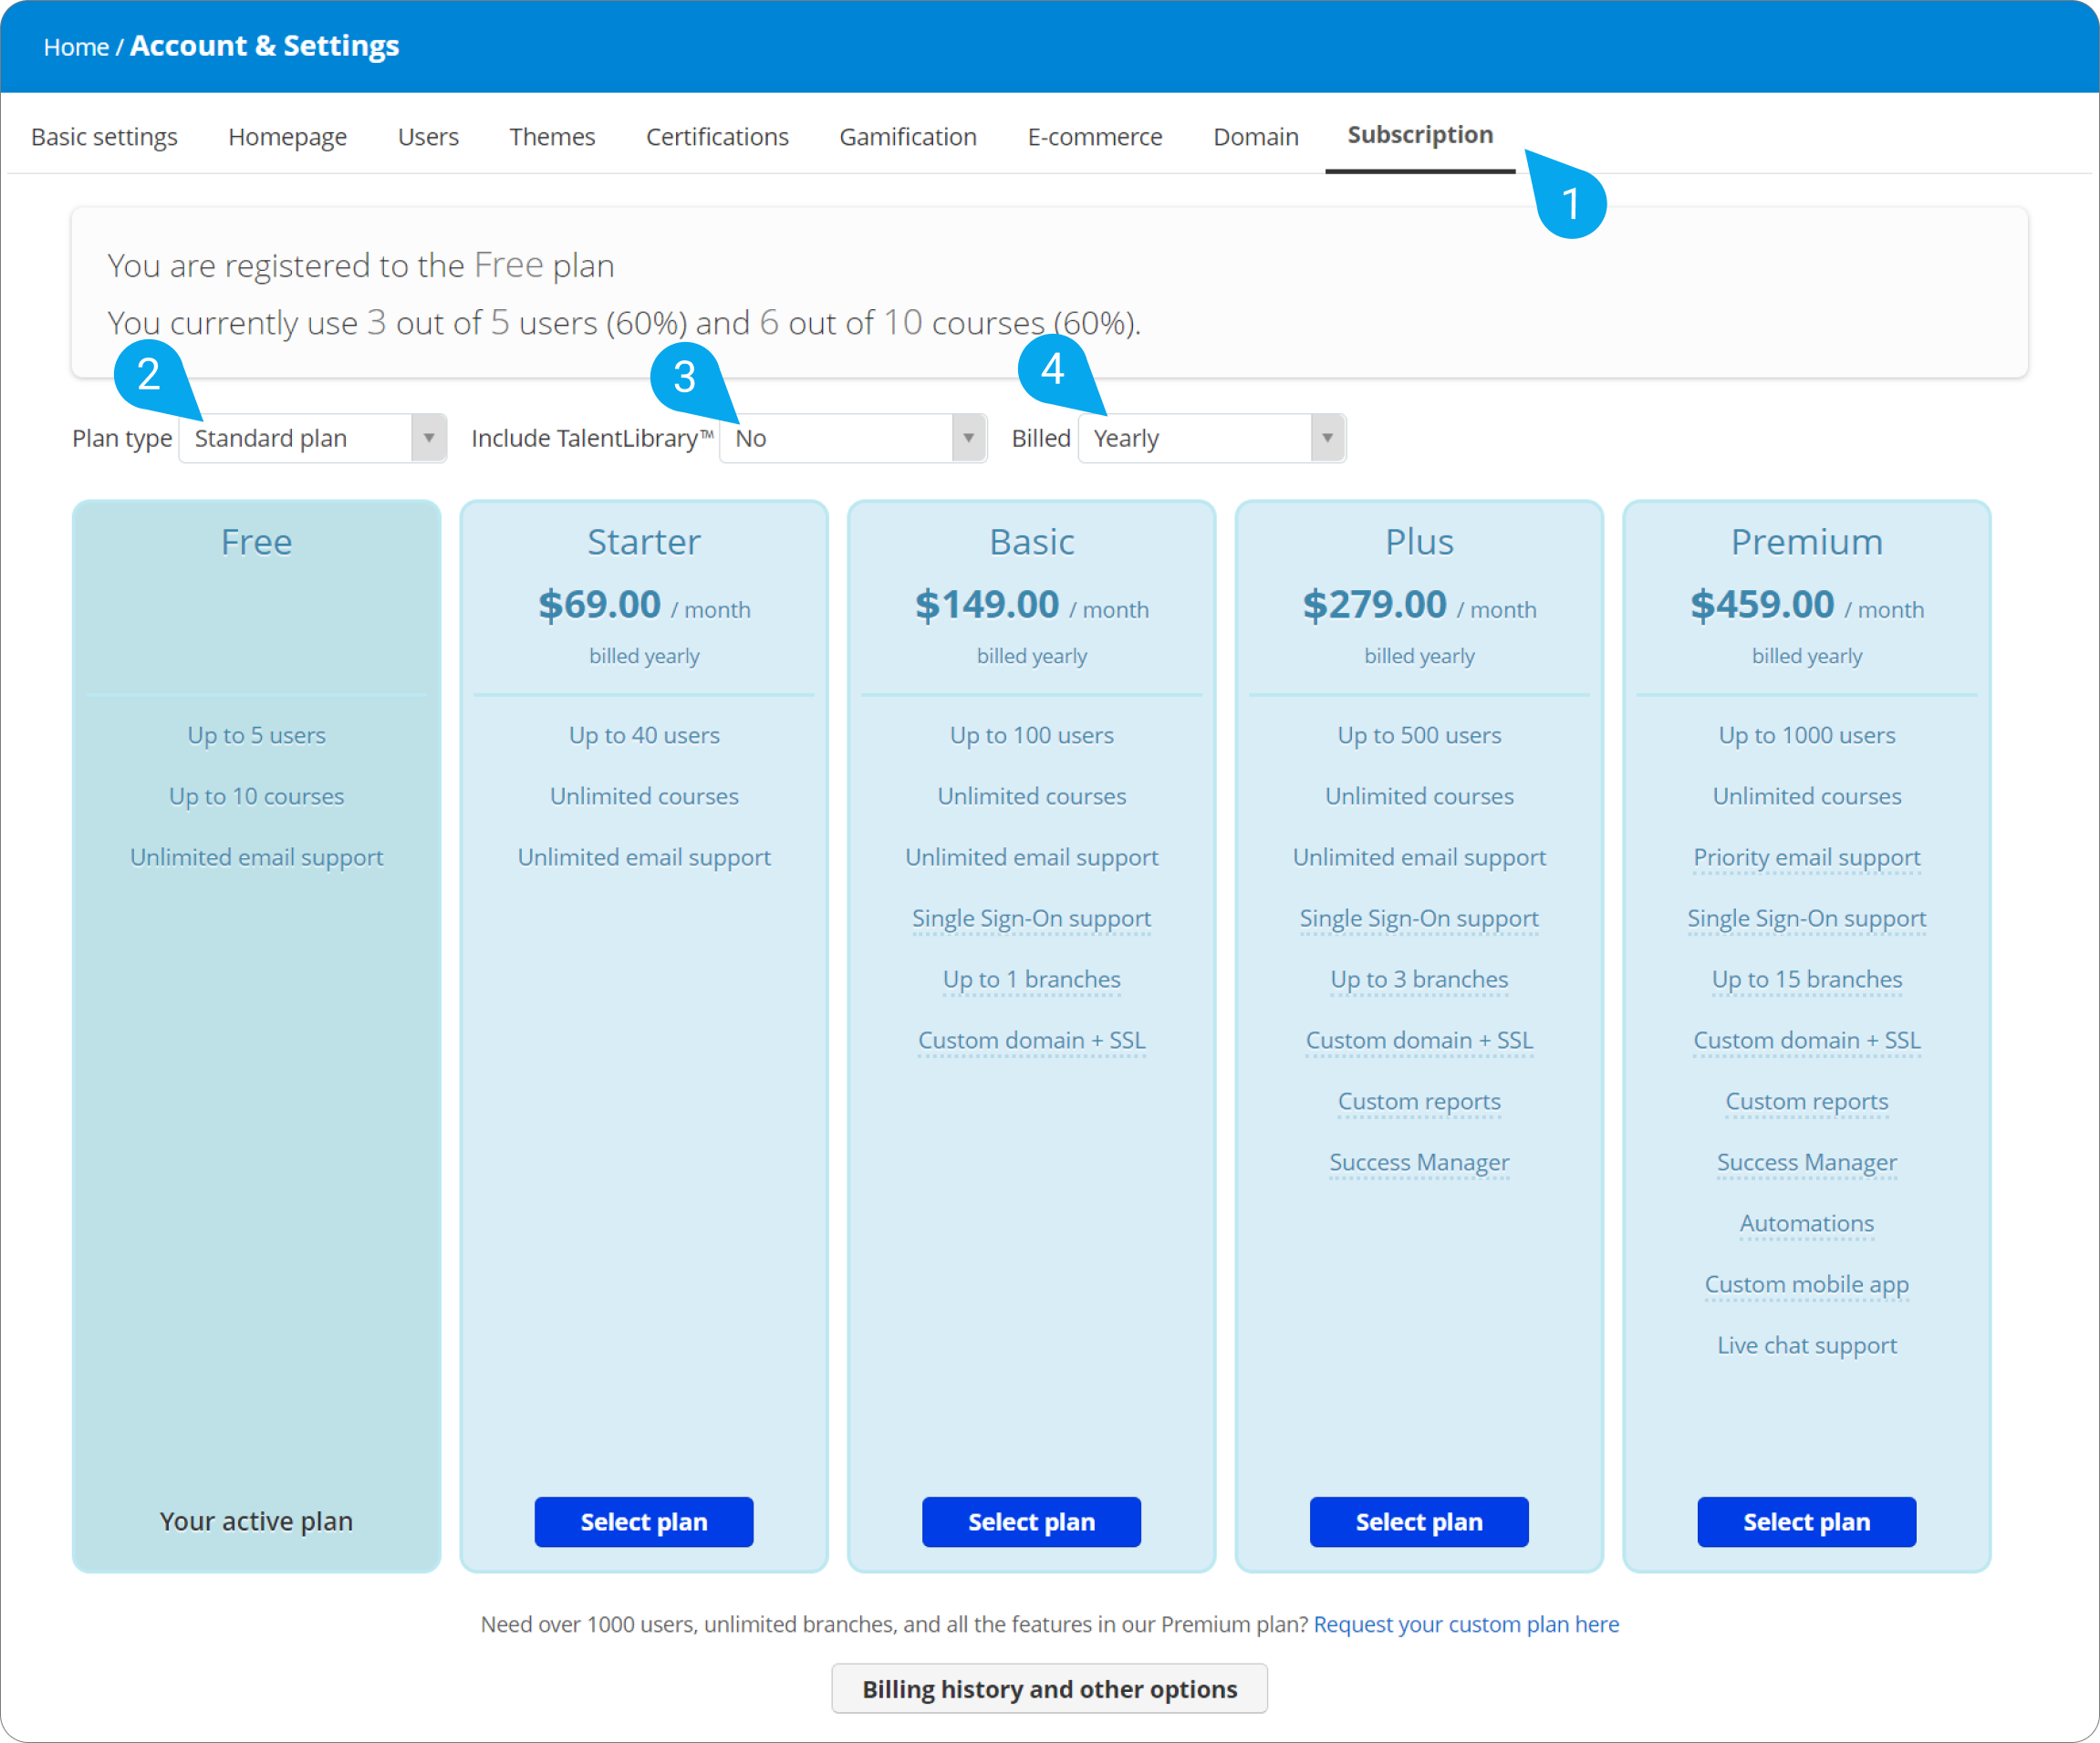Click Custom domain + SSL in Basic plan
This screenshot has width=2100, height=1743.
click(x=1031, y=1040)
